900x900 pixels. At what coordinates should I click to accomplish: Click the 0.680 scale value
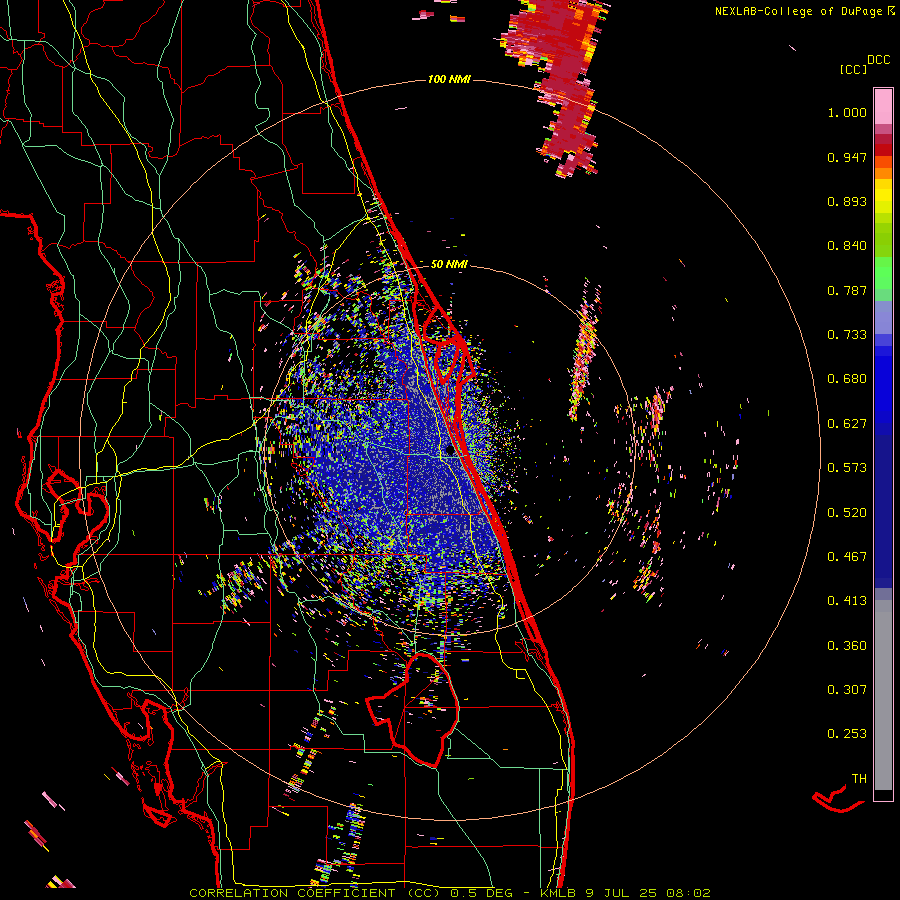[847, 379]
